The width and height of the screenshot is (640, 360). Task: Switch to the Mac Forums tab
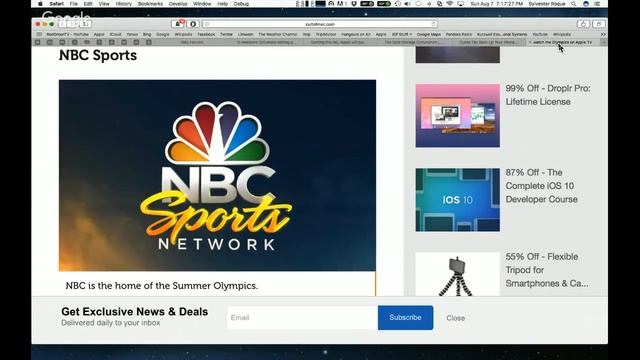pos(192,42)
